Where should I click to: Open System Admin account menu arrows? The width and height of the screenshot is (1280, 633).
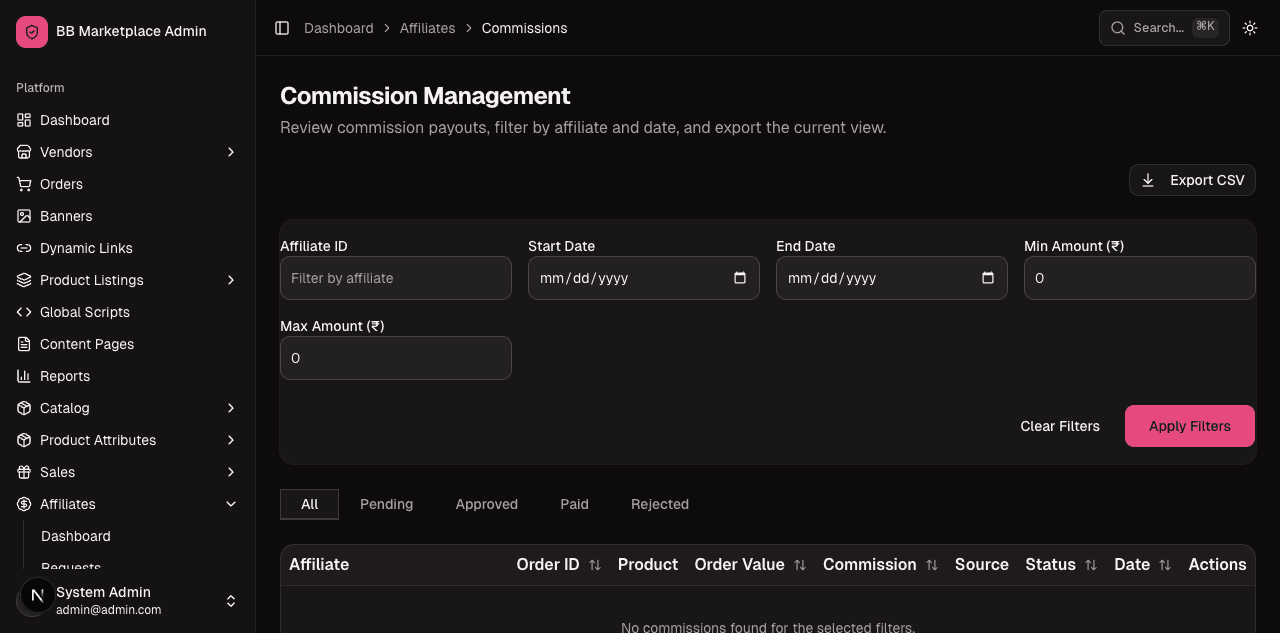tap(231, 601)
